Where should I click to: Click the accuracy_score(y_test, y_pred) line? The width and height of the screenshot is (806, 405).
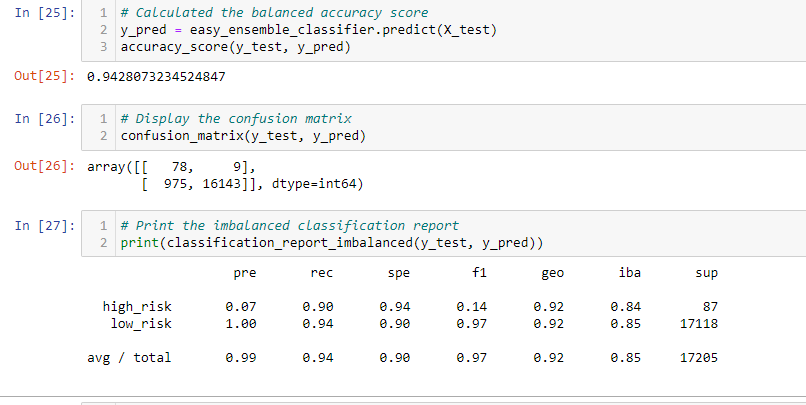click(x=235, y=47)
